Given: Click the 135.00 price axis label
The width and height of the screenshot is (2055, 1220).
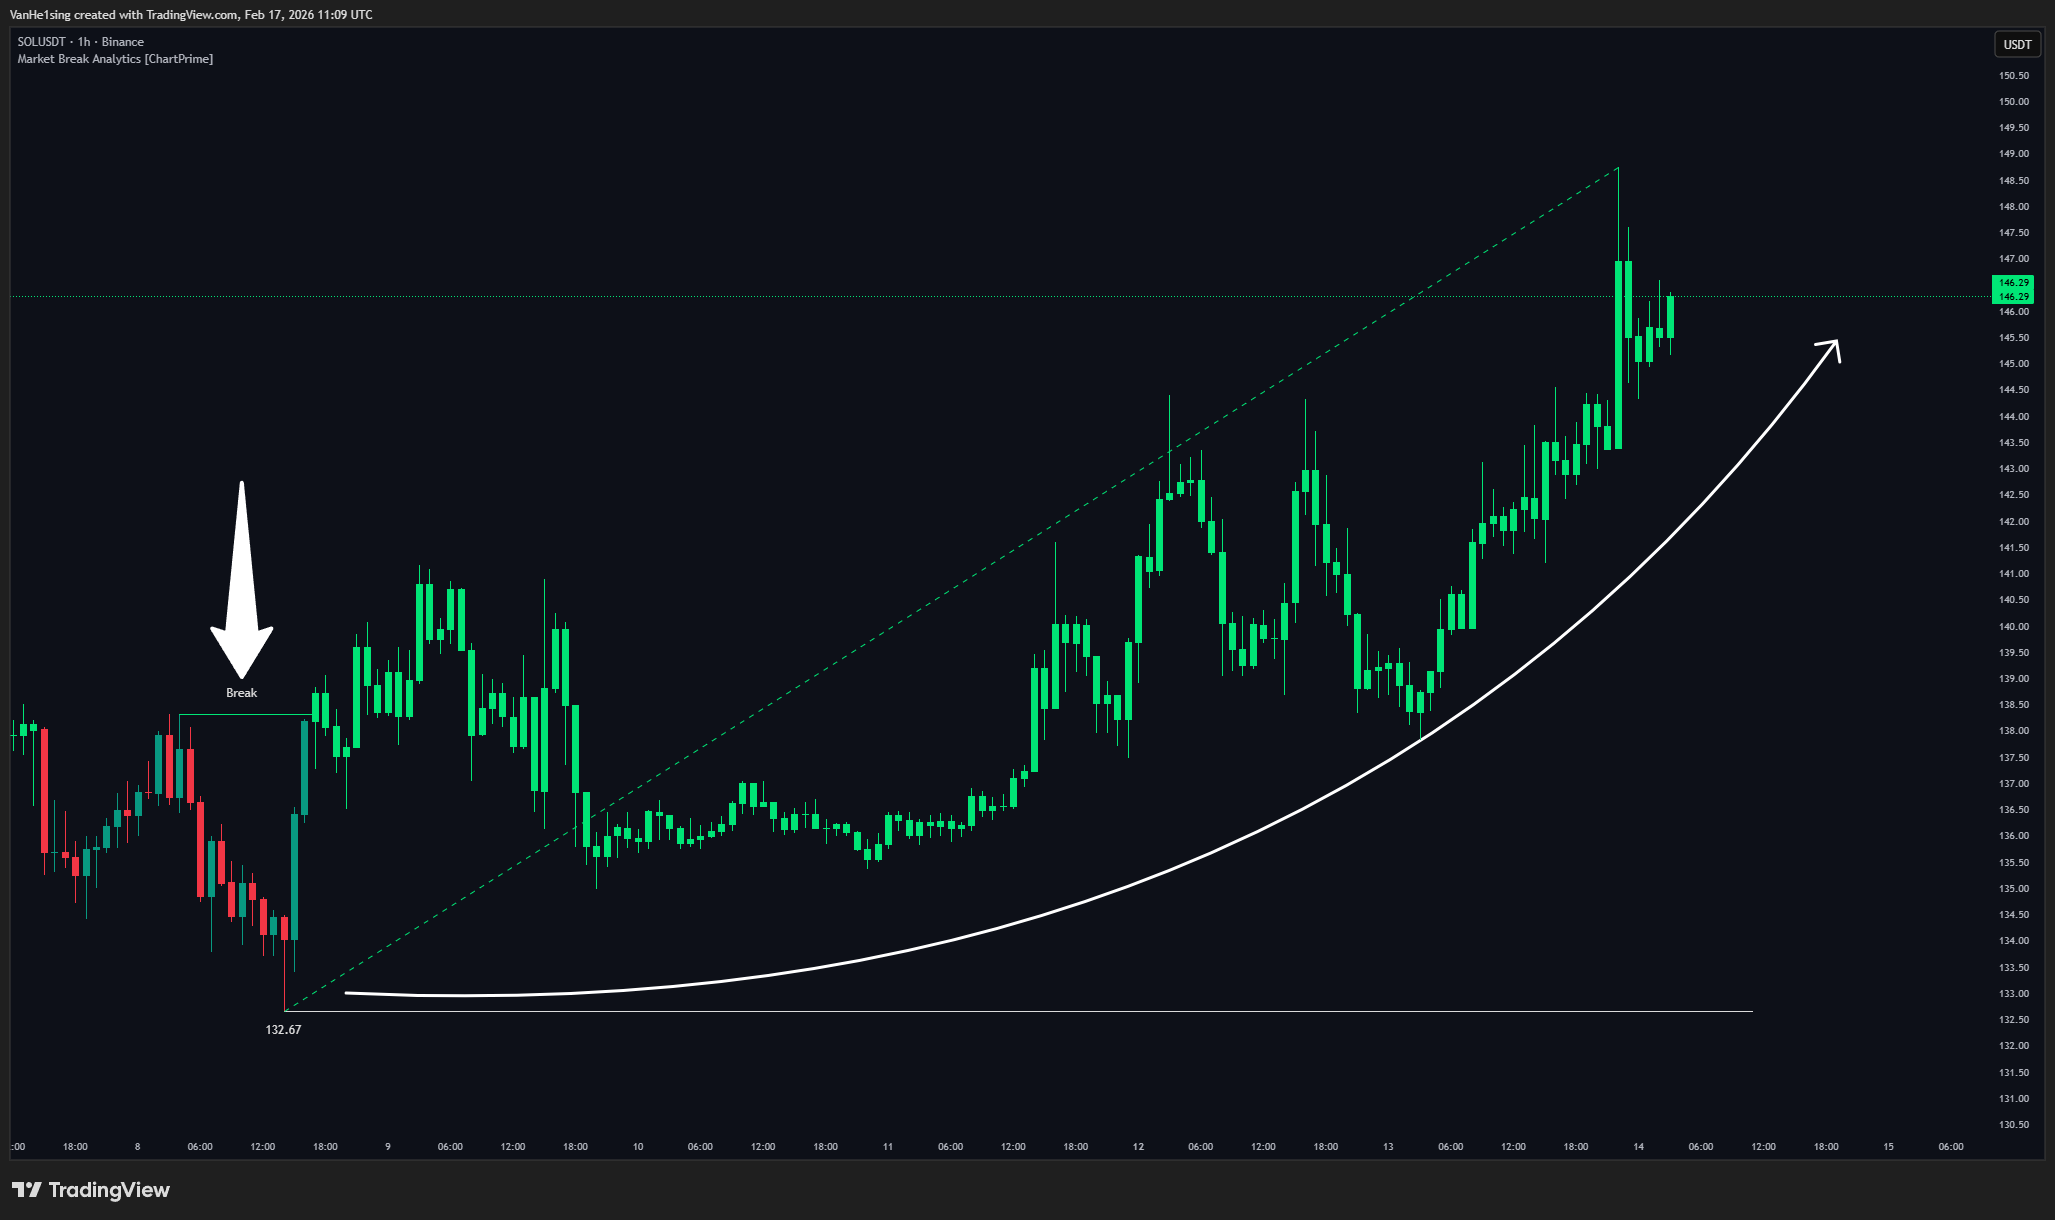Looking at the screenshot, I should [2014, 889].
